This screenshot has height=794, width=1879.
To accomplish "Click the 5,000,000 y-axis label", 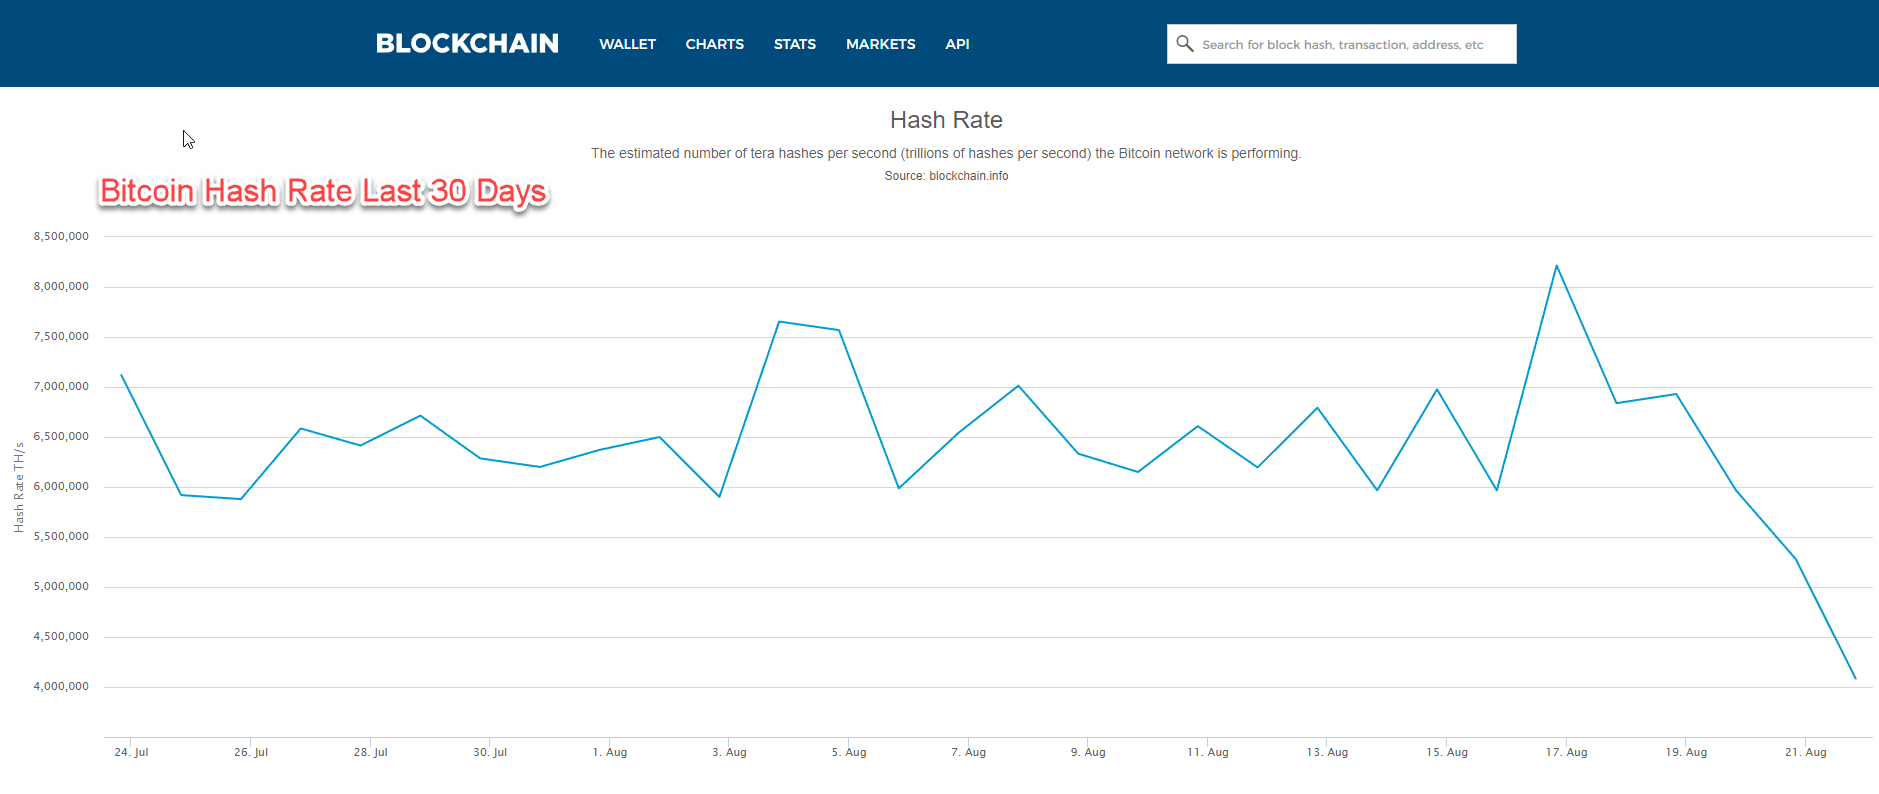I will (61, 587).
